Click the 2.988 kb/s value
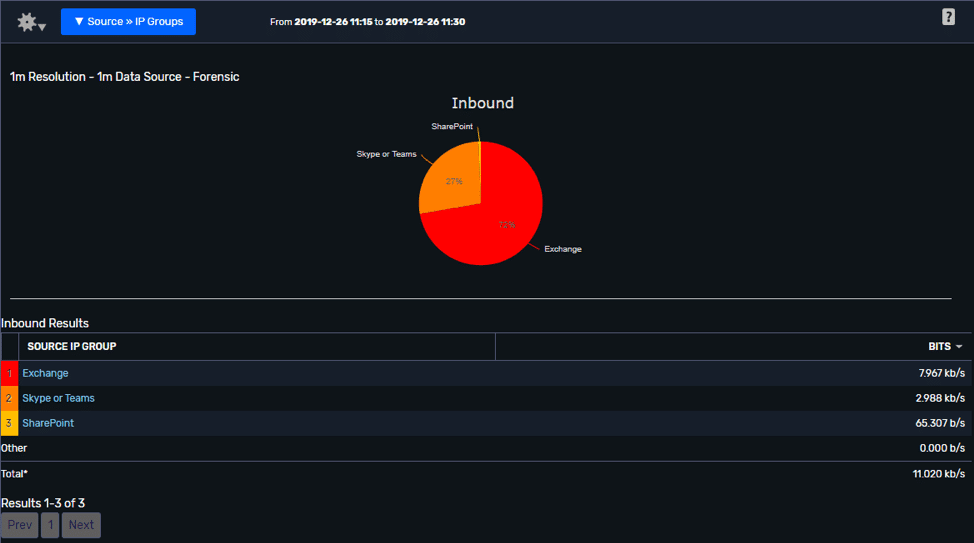 (940, 398)
